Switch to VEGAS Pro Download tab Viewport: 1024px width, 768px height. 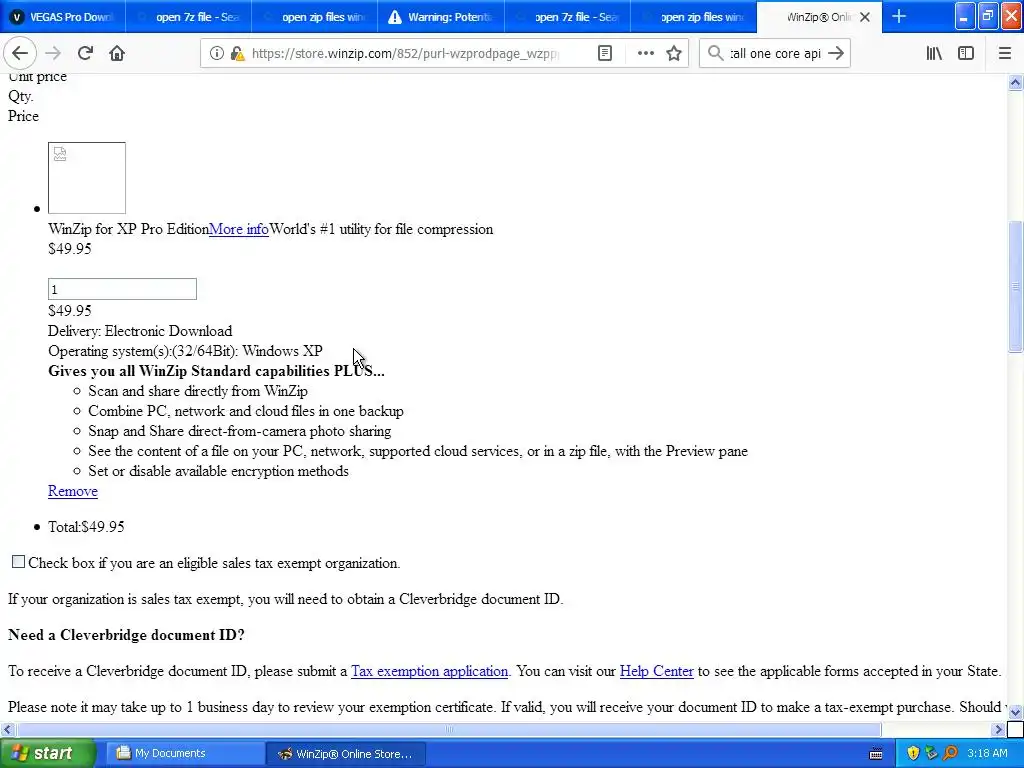63,17
